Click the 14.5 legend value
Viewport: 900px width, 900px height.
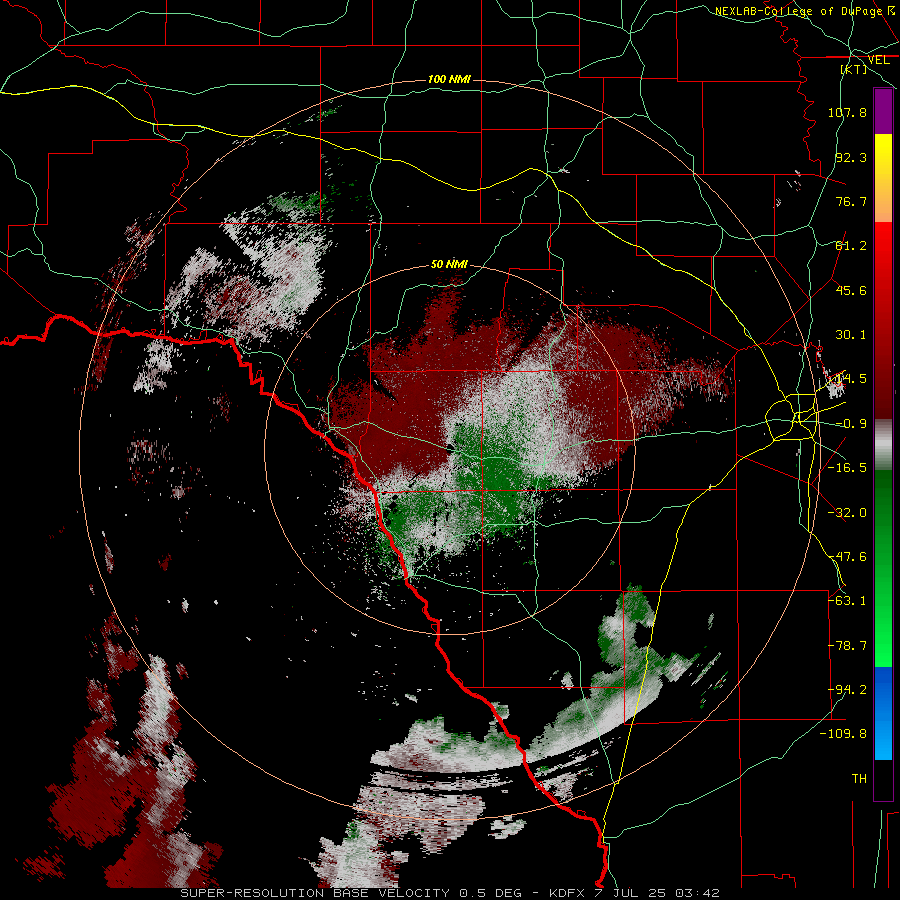pyautogui.click(x=851, y=379)
